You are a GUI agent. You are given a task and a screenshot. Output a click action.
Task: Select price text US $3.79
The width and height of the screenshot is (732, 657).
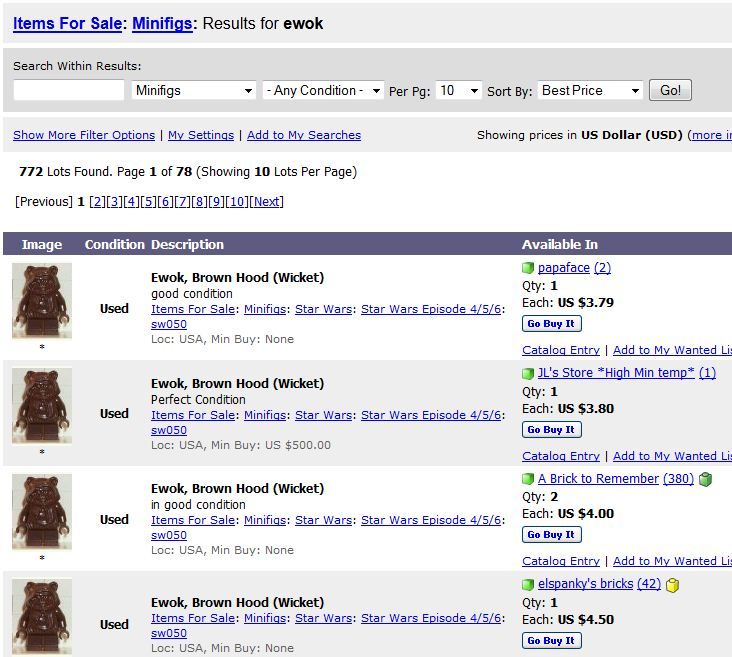pyautogui.click(x=585, y=303)
